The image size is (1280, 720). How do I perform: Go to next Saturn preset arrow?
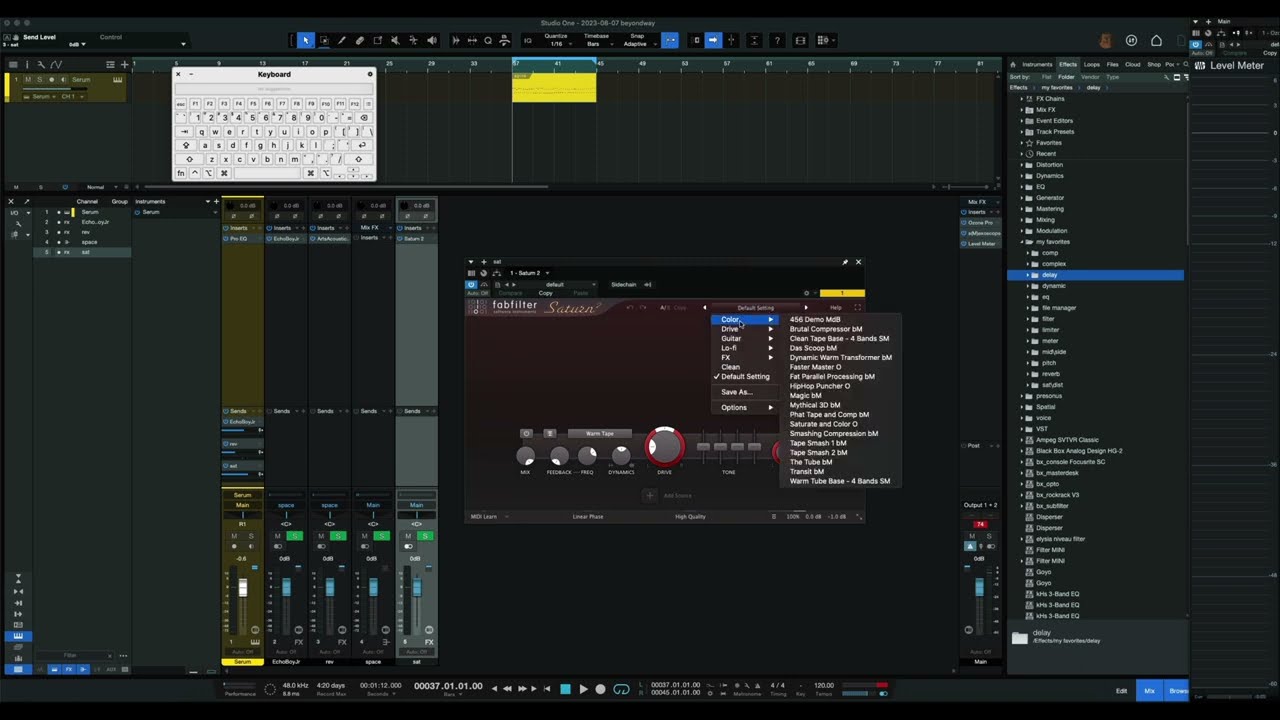click(806, 307)
